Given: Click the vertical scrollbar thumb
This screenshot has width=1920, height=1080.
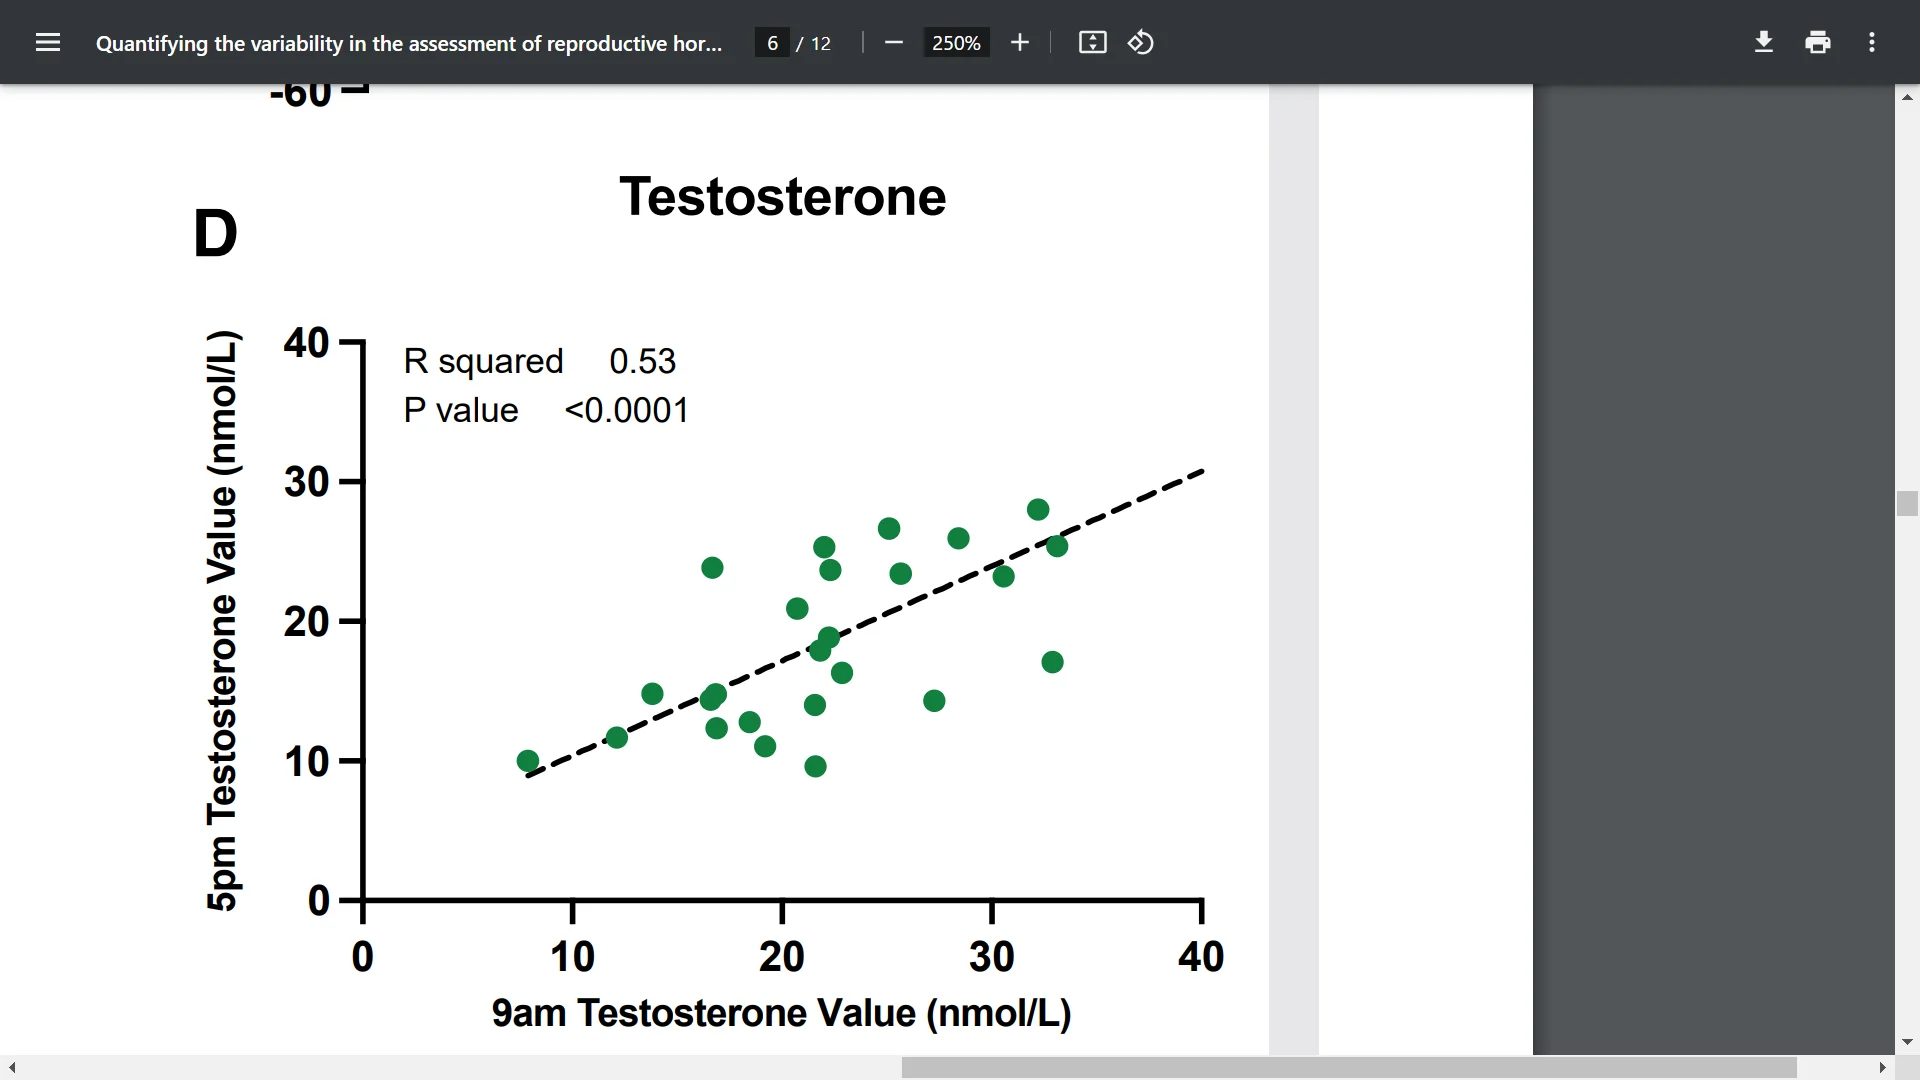Looking at the screenshot, I should point(1907,503).
